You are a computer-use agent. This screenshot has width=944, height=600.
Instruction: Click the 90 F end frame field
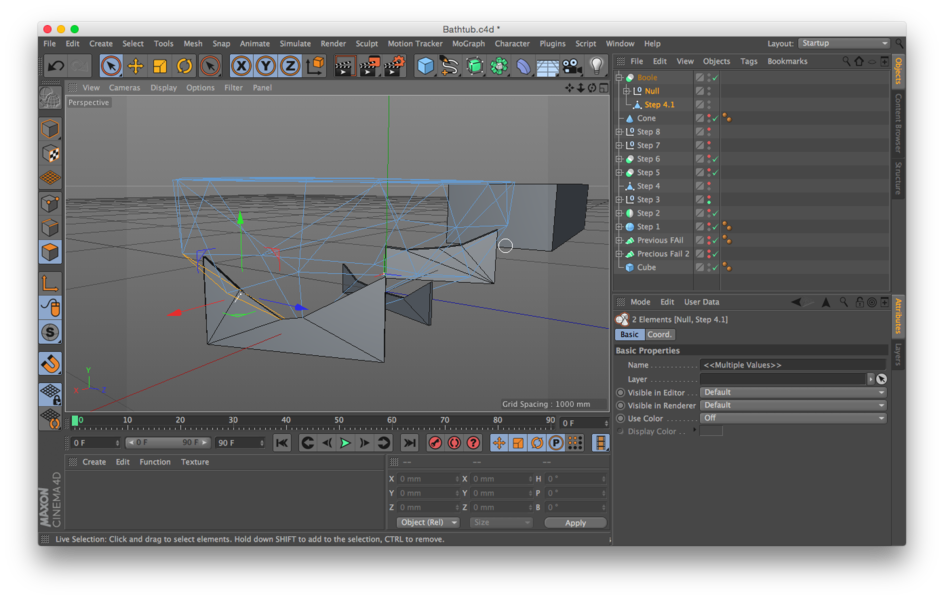(240, 442)
